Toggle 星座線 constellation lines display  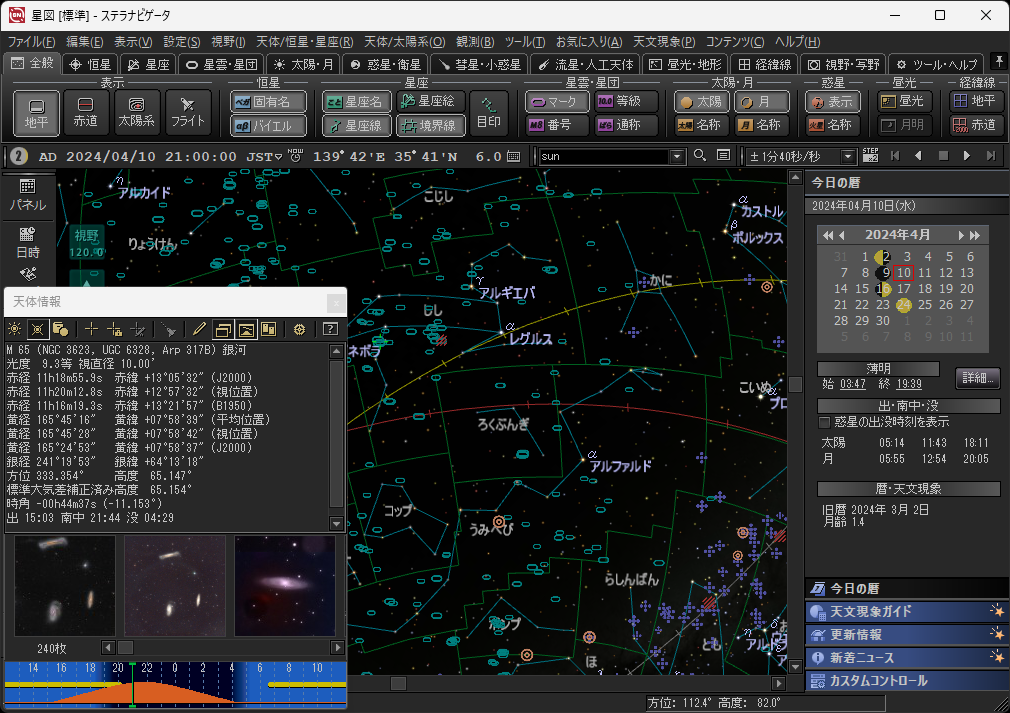click(356, 125)
